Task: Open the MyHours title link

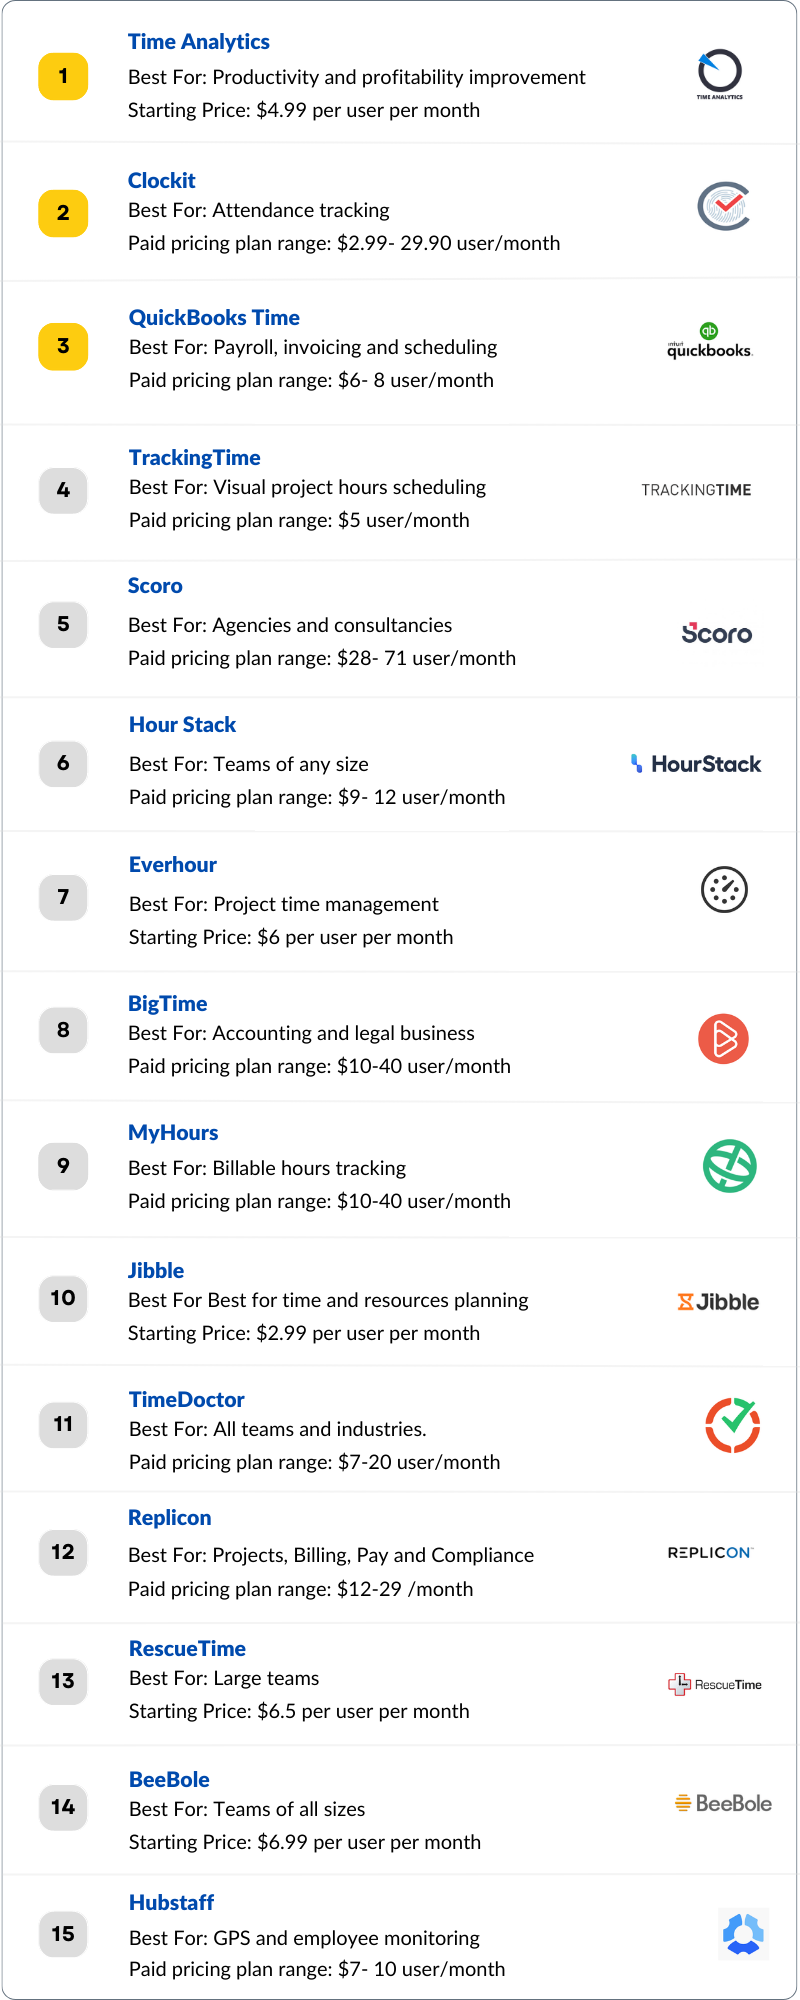Action: coord(173,1133)
